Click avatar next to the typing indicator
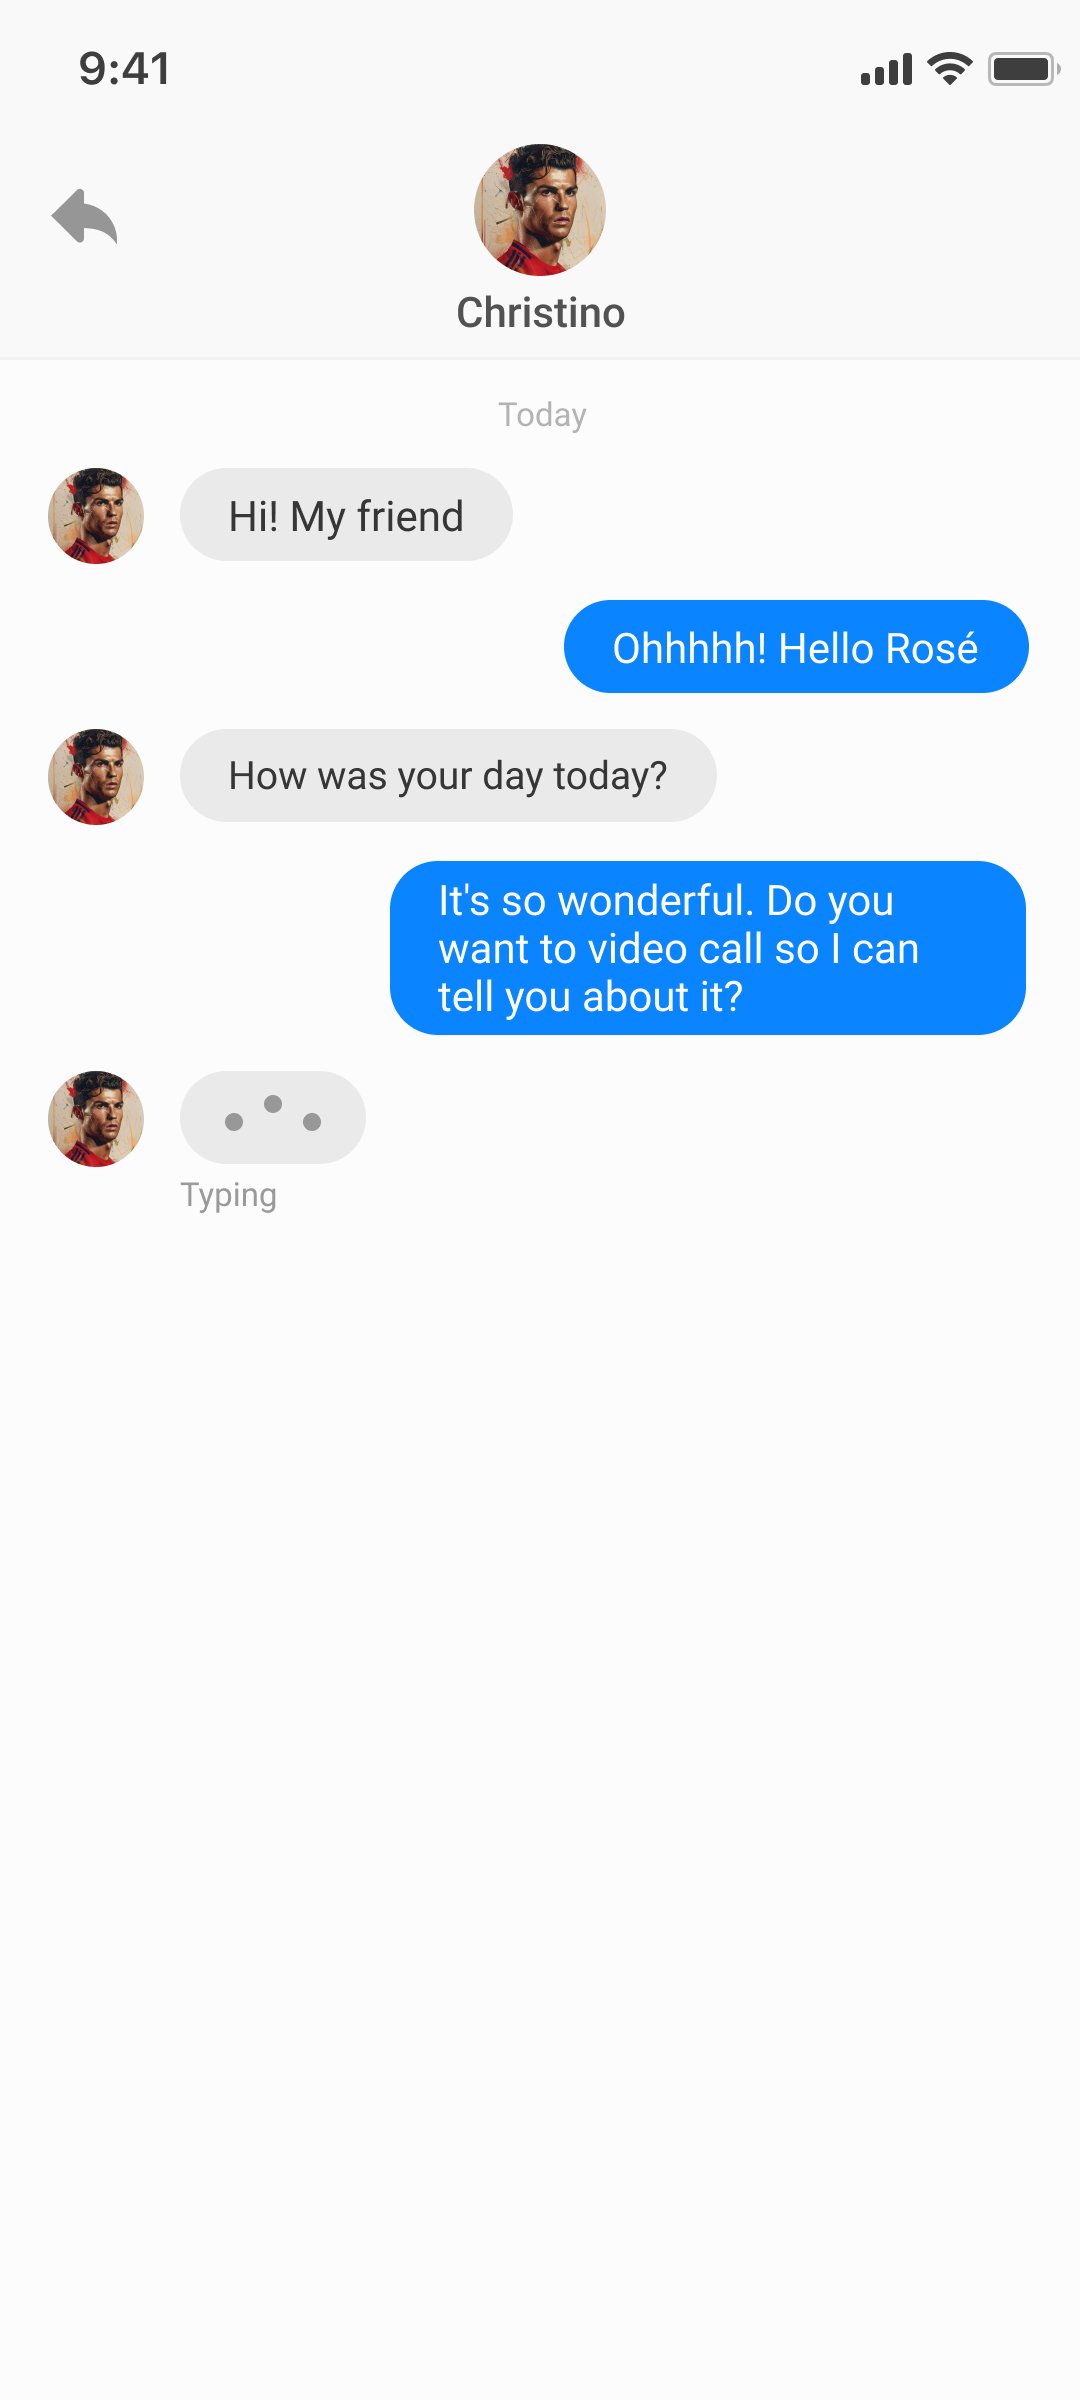1080x2400 pixels. pyautogui.click(x=96, y=1119)
